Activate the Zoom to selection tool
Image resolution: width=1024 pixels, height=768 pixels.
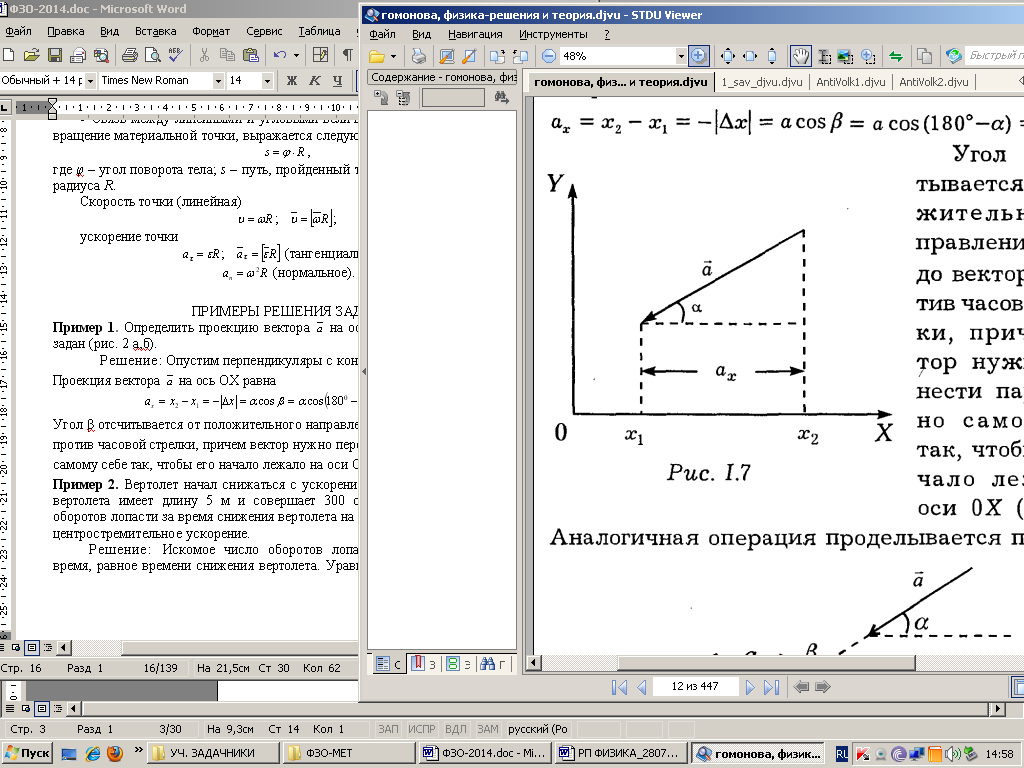pos(868,57)
